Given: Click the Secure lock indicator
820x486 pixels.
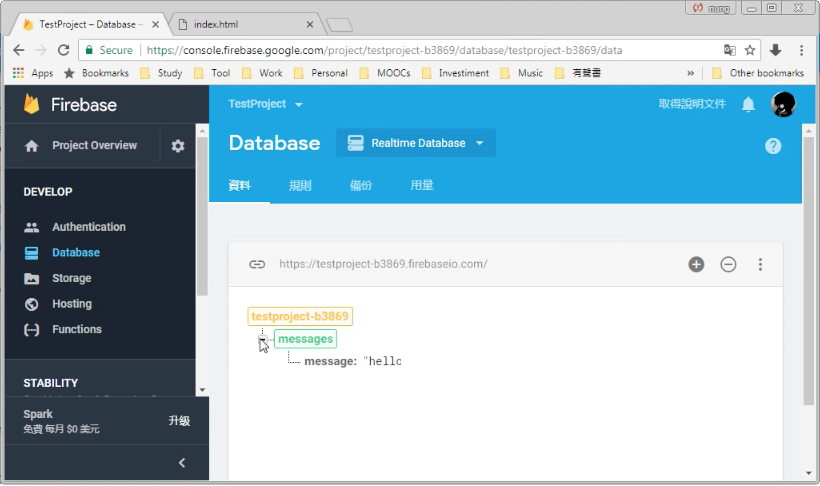Looking at the screenshot, I should click(x=109, y=50).
